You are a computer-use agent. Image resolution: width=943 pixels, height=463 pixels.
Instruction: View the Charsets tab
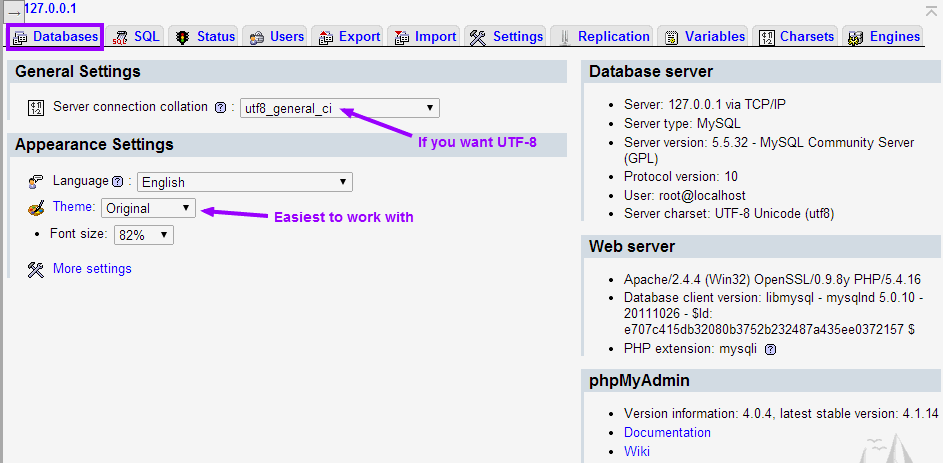click(796, 37)
